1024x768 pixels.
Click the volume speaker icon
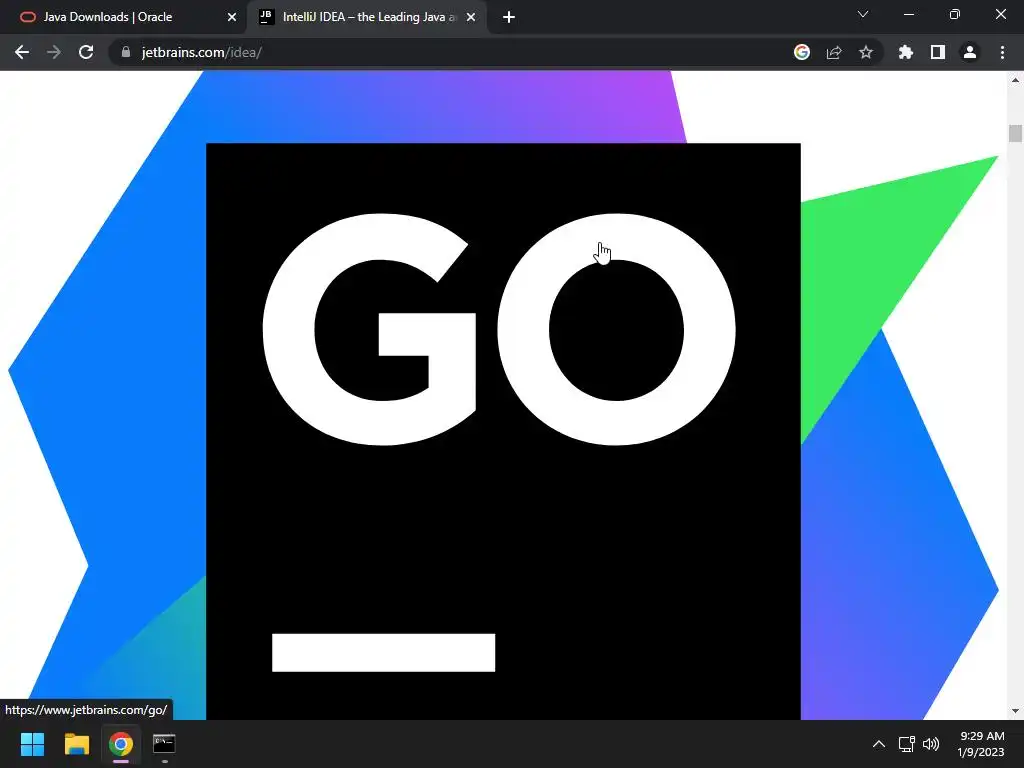tap(931, 744)
